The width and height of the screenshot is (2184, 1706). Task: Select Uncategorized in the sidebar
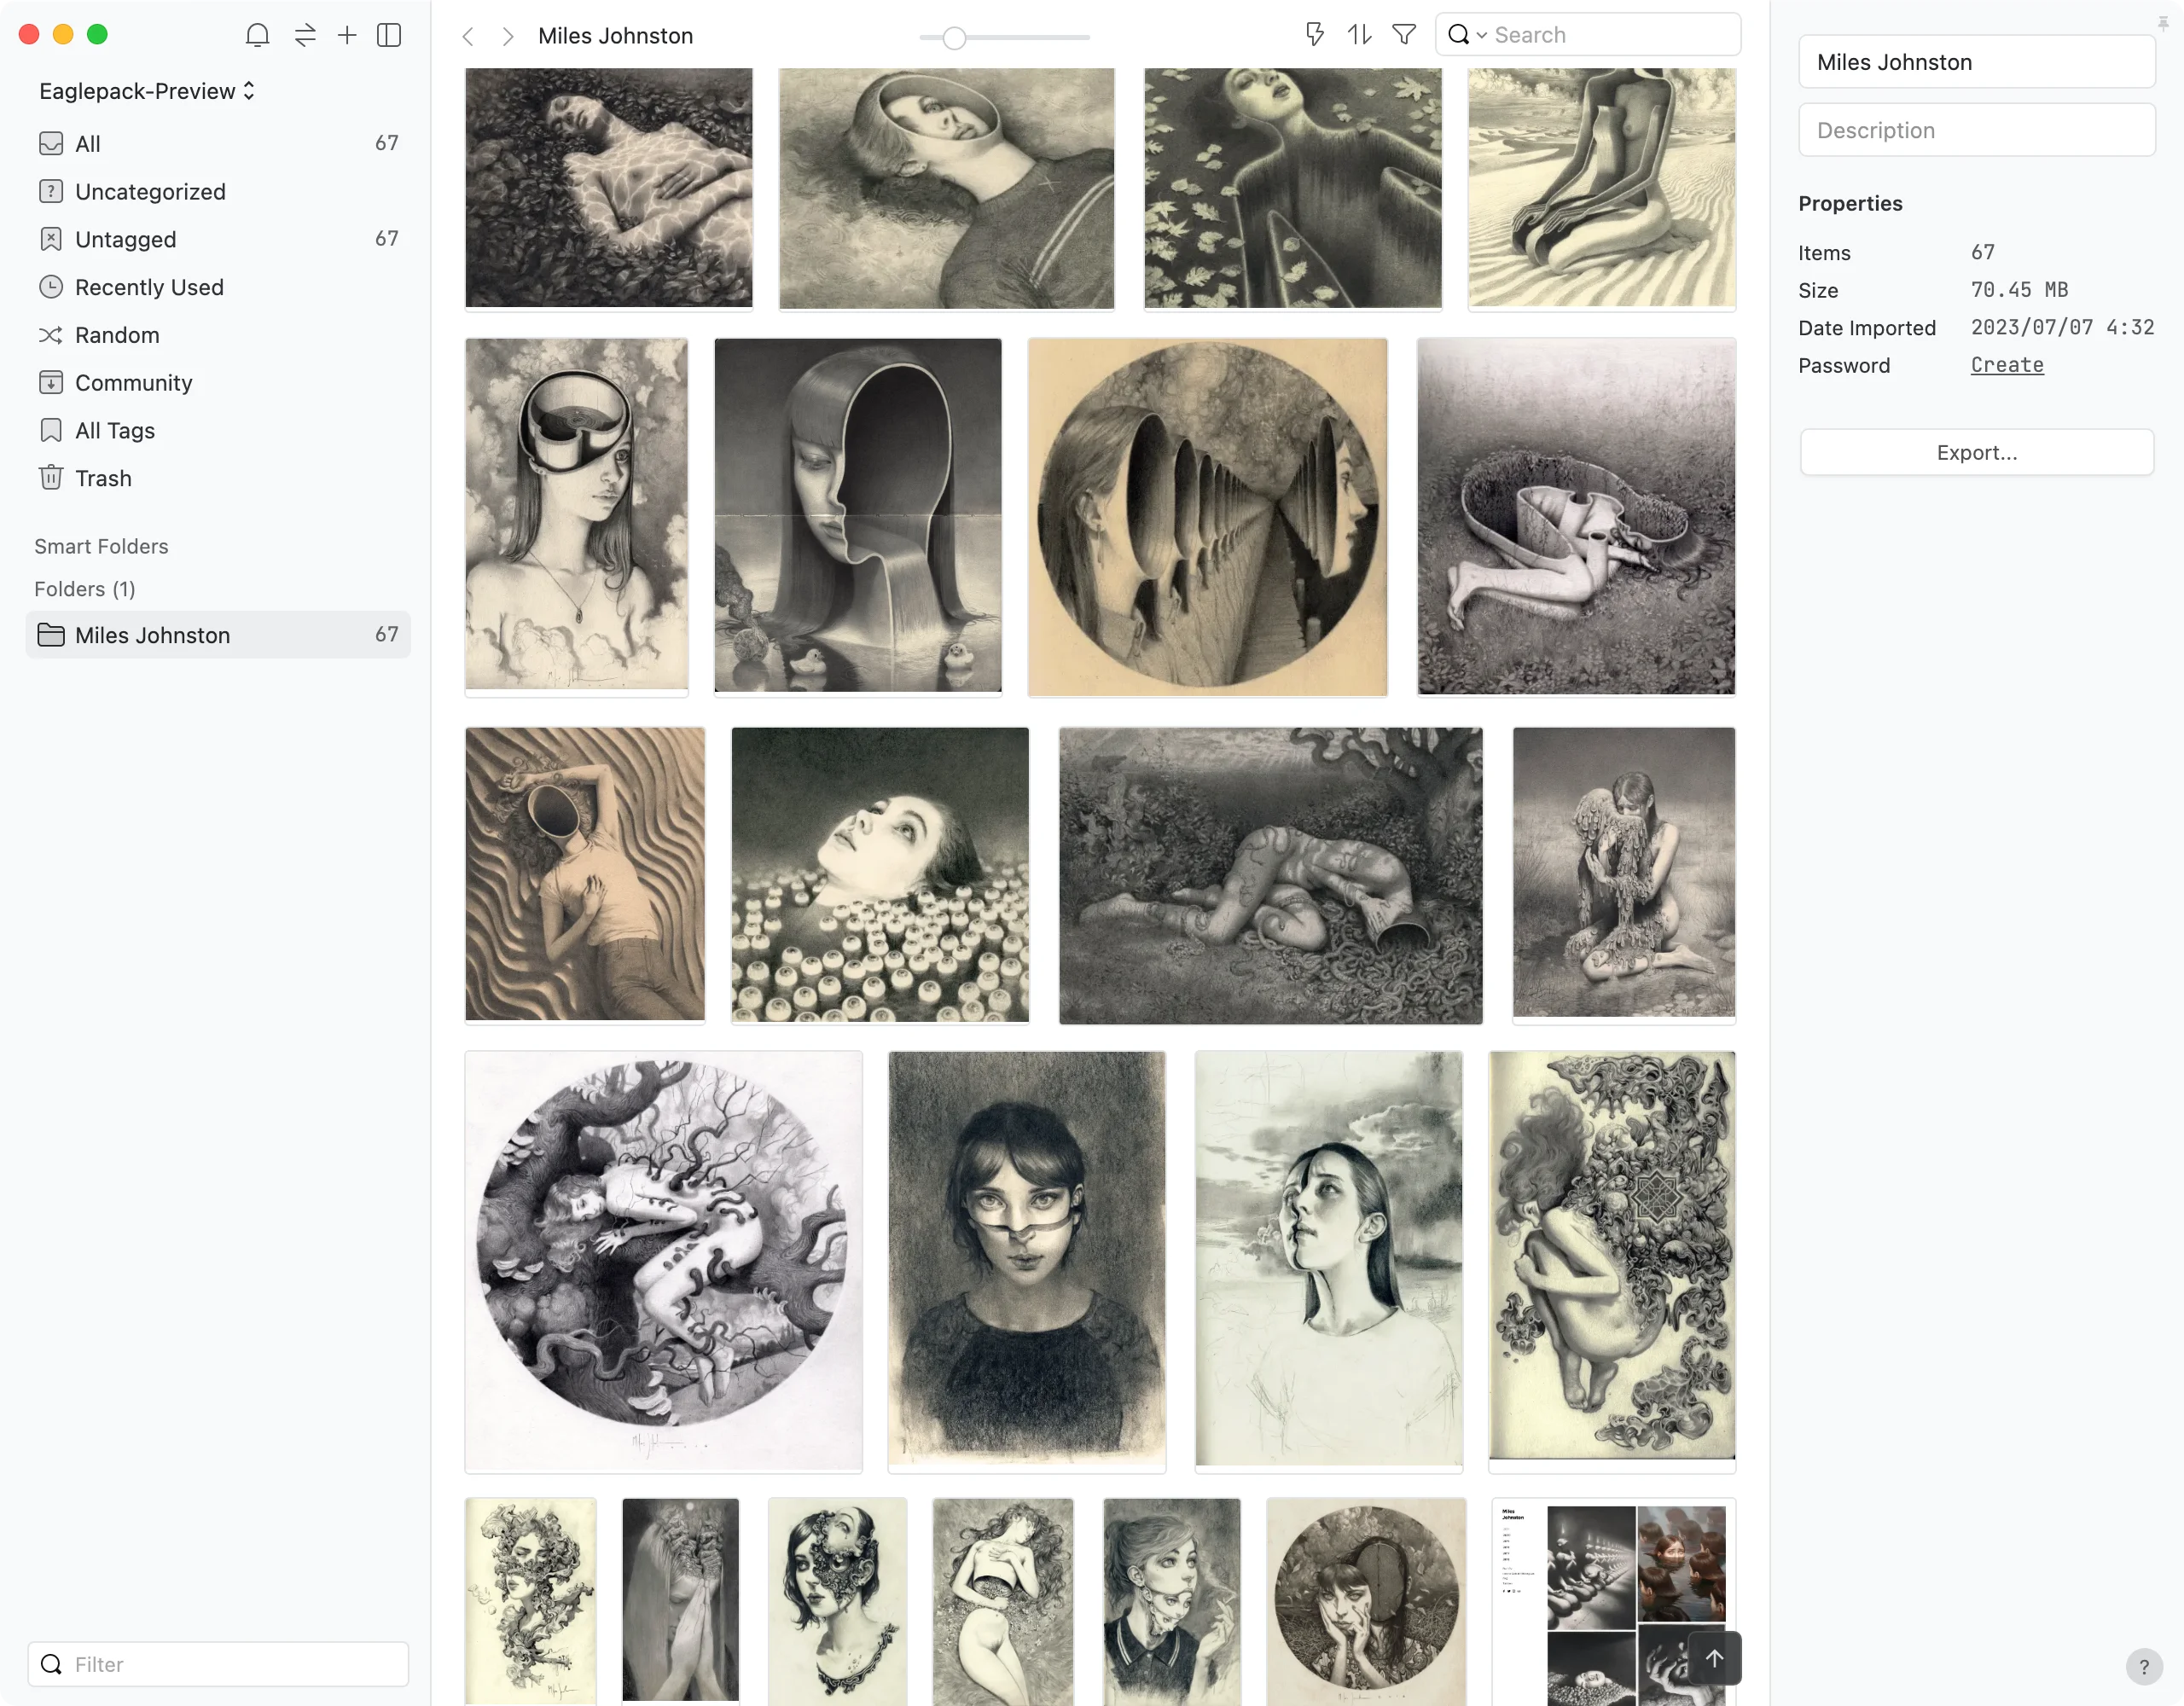pyautogui.click(x=218, y=191)
